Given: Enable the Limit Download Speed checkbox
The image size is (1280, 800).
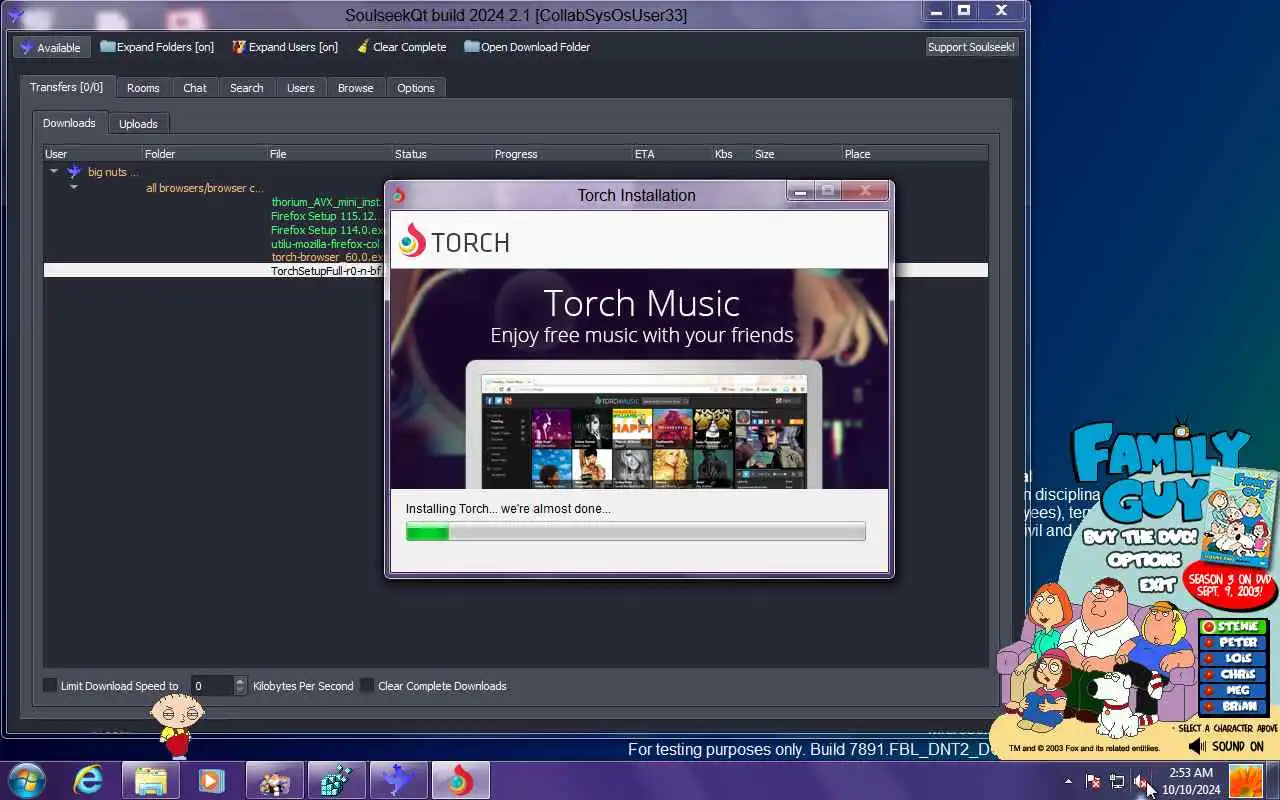Looking at the screenshot, I should 50,686.
